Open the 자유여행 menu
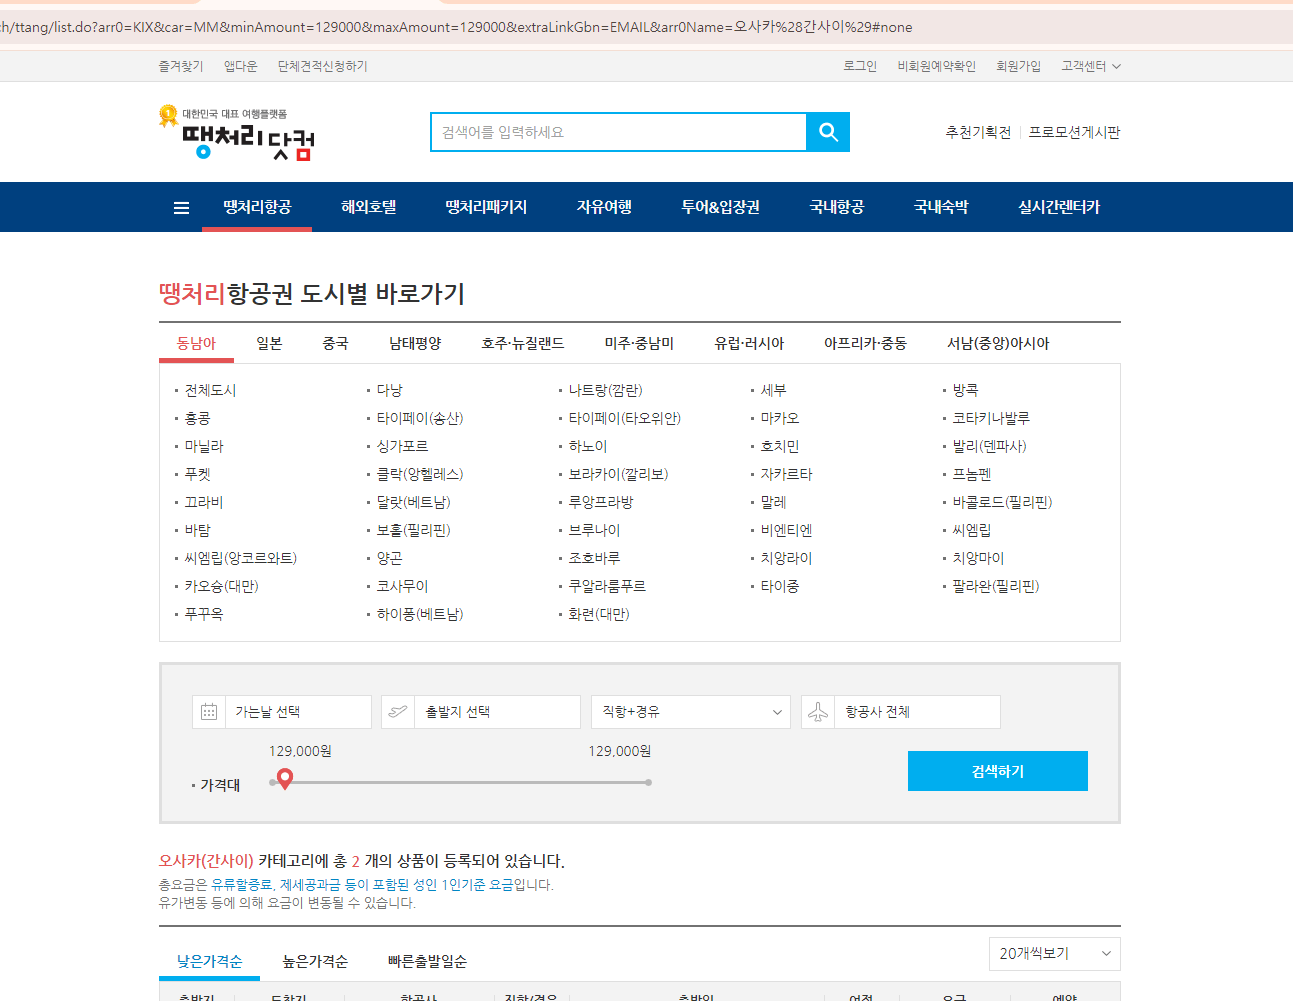The width and height of the screenshot is (1293, 1001). click(x=604, y=207)
